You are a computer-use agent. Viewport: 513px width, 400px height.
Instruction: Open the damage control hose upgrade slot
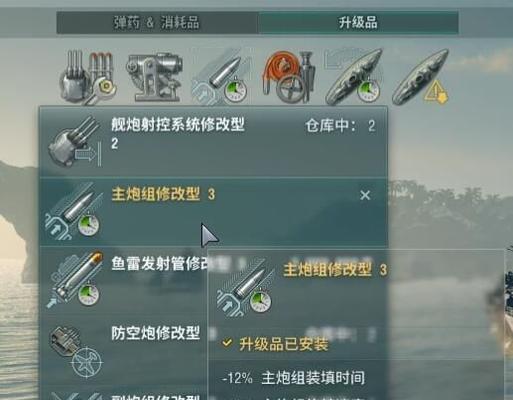(289, 77)
